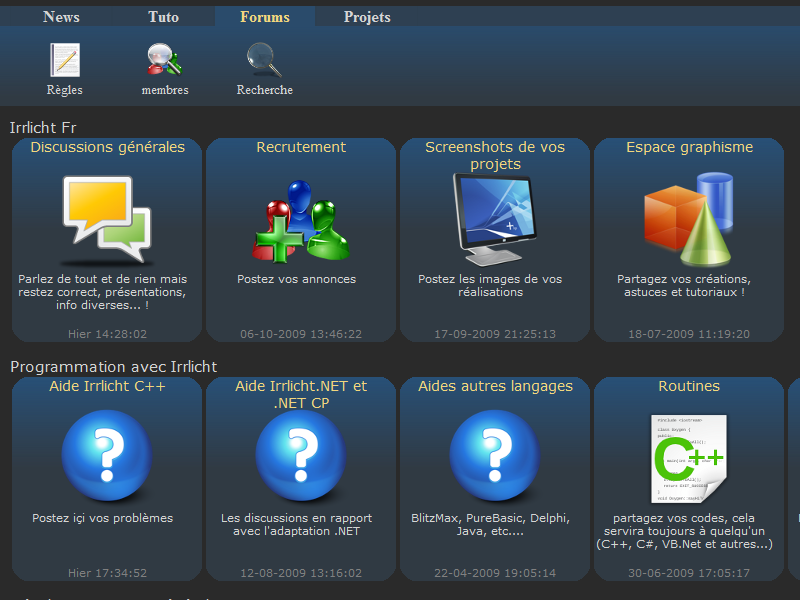Image resolution: width=800 pixels, height=600 pixels.
Task: Click the 18-07-2009 11:19:20 timestamp
Action: tap(689, 334)
